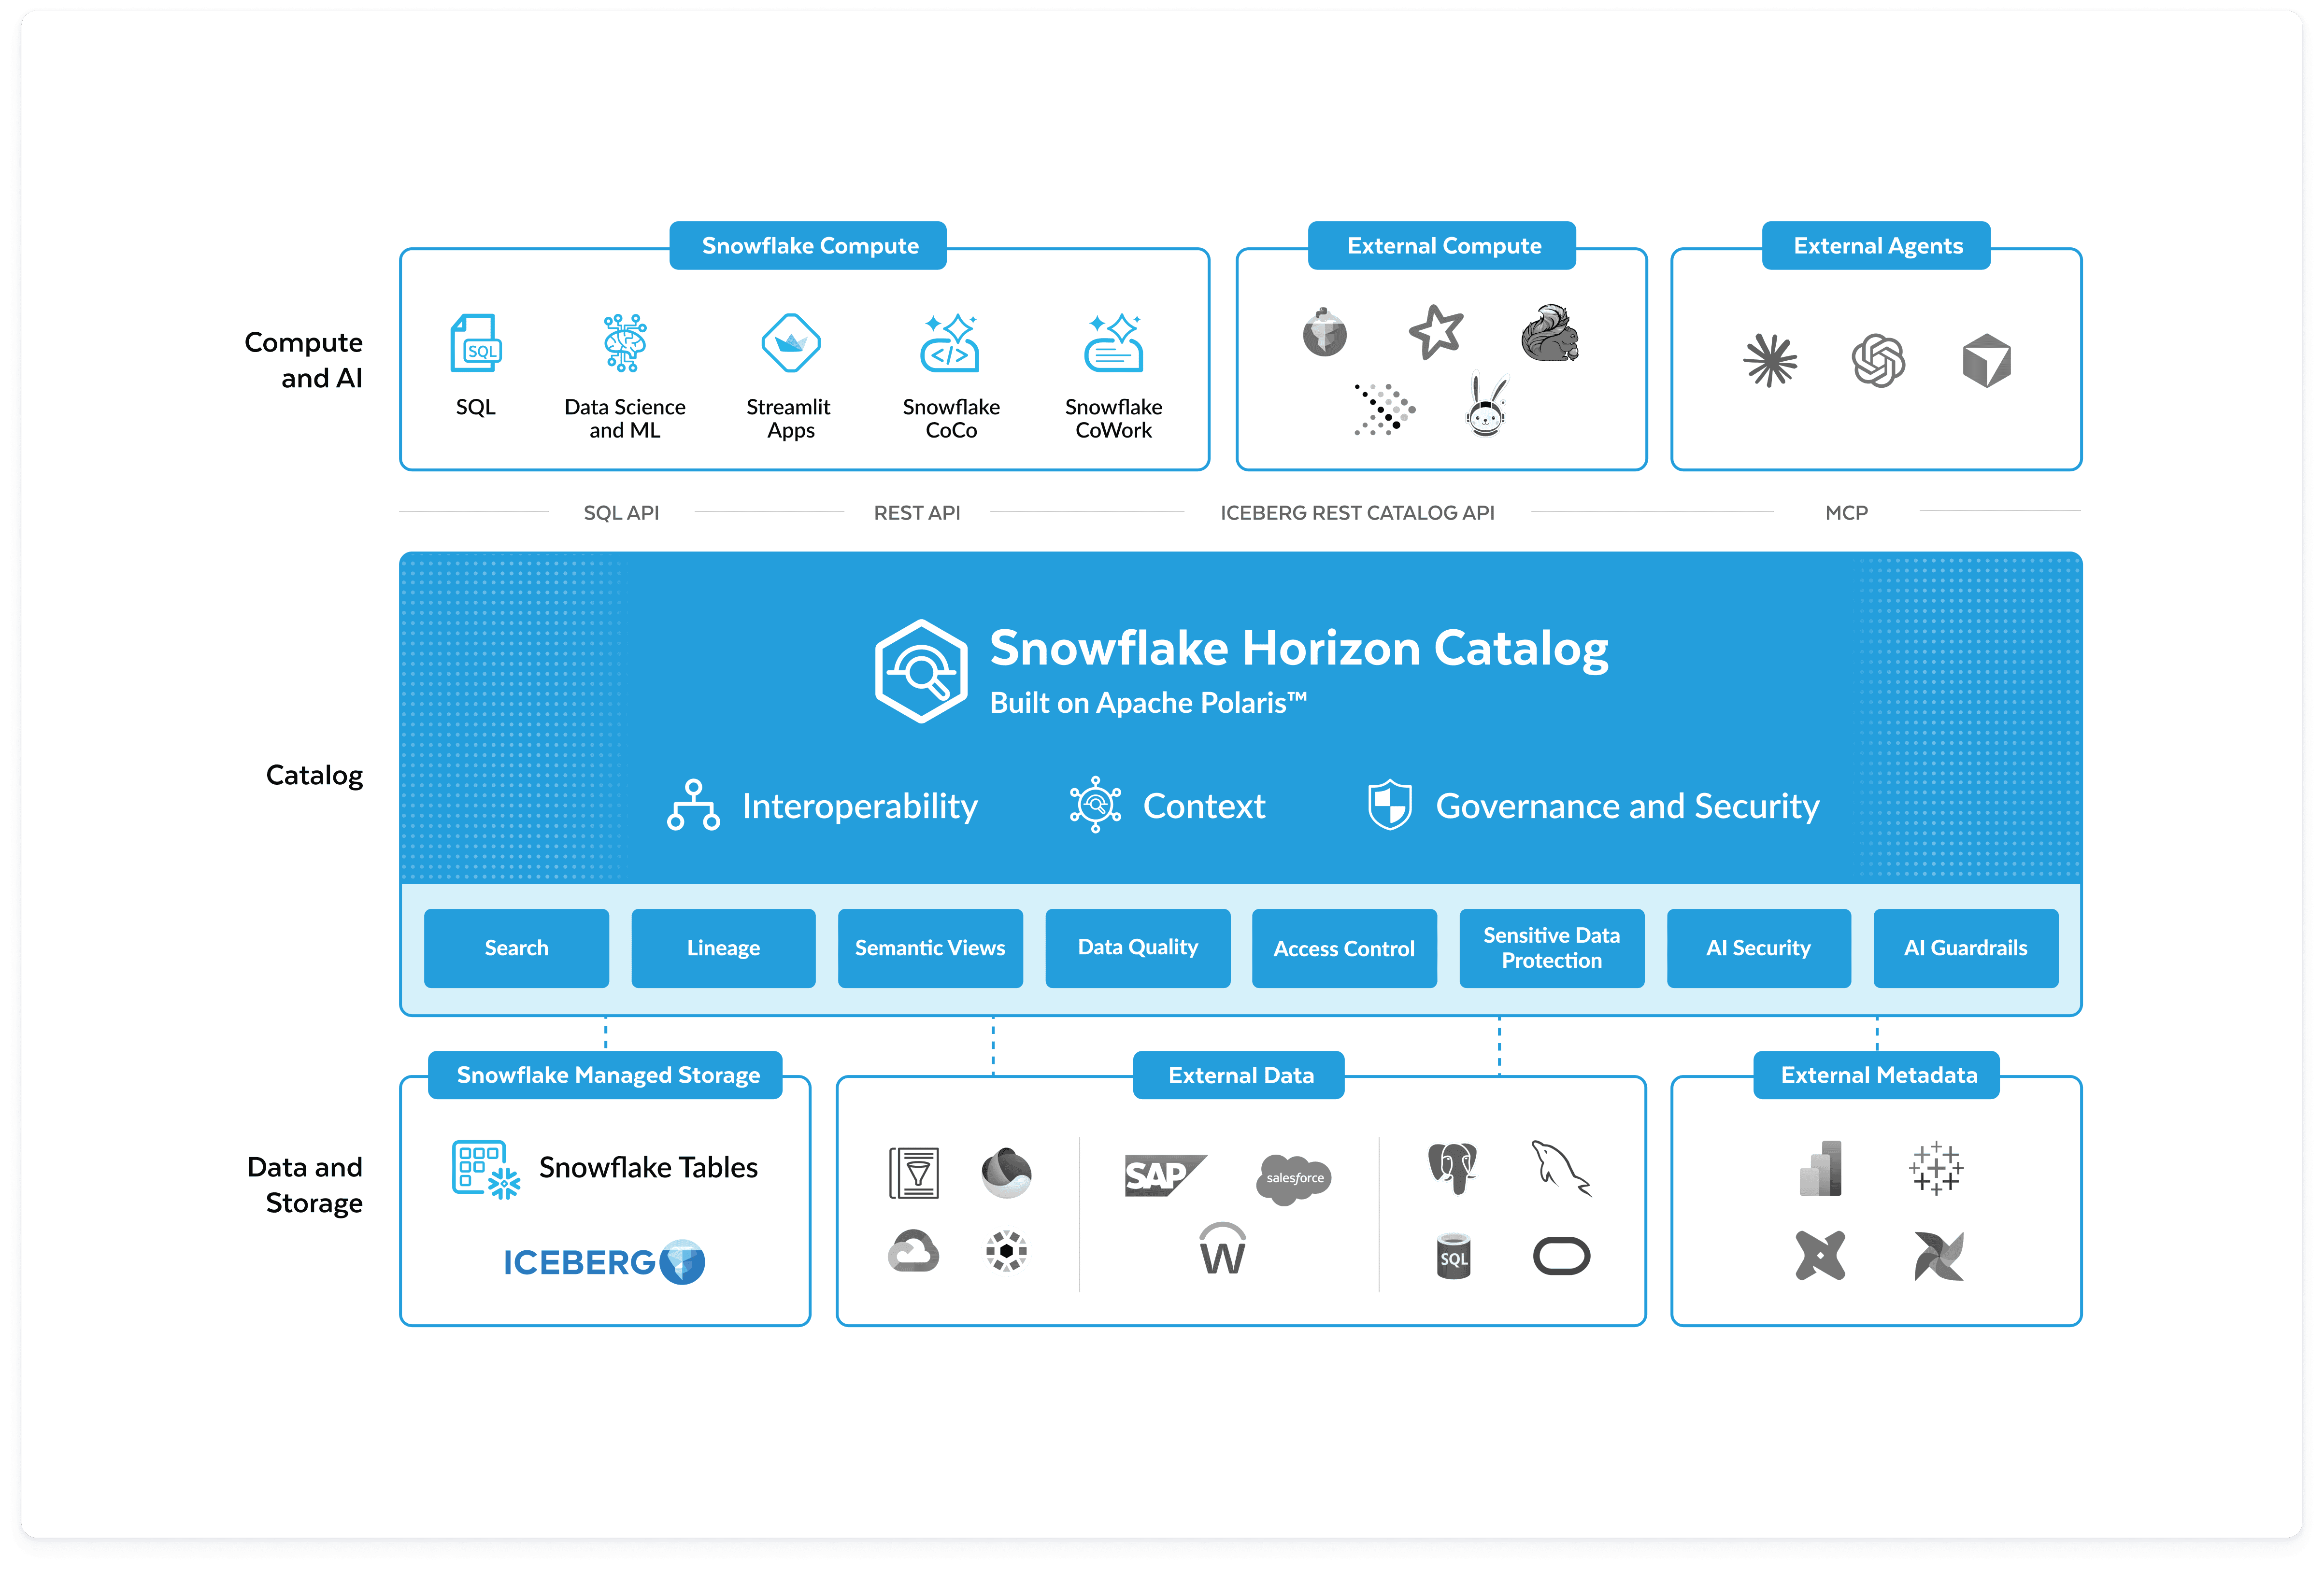
Task: Click the Snowflake Tables grid icon
Action: point(486,1169)
